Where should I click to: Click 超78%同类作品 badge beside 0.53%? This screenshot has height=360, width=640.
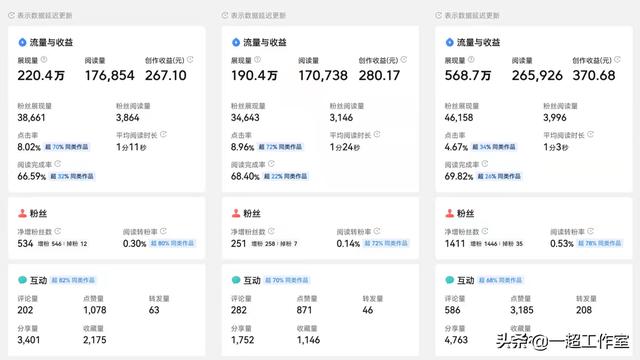click(x=600, y=243)
